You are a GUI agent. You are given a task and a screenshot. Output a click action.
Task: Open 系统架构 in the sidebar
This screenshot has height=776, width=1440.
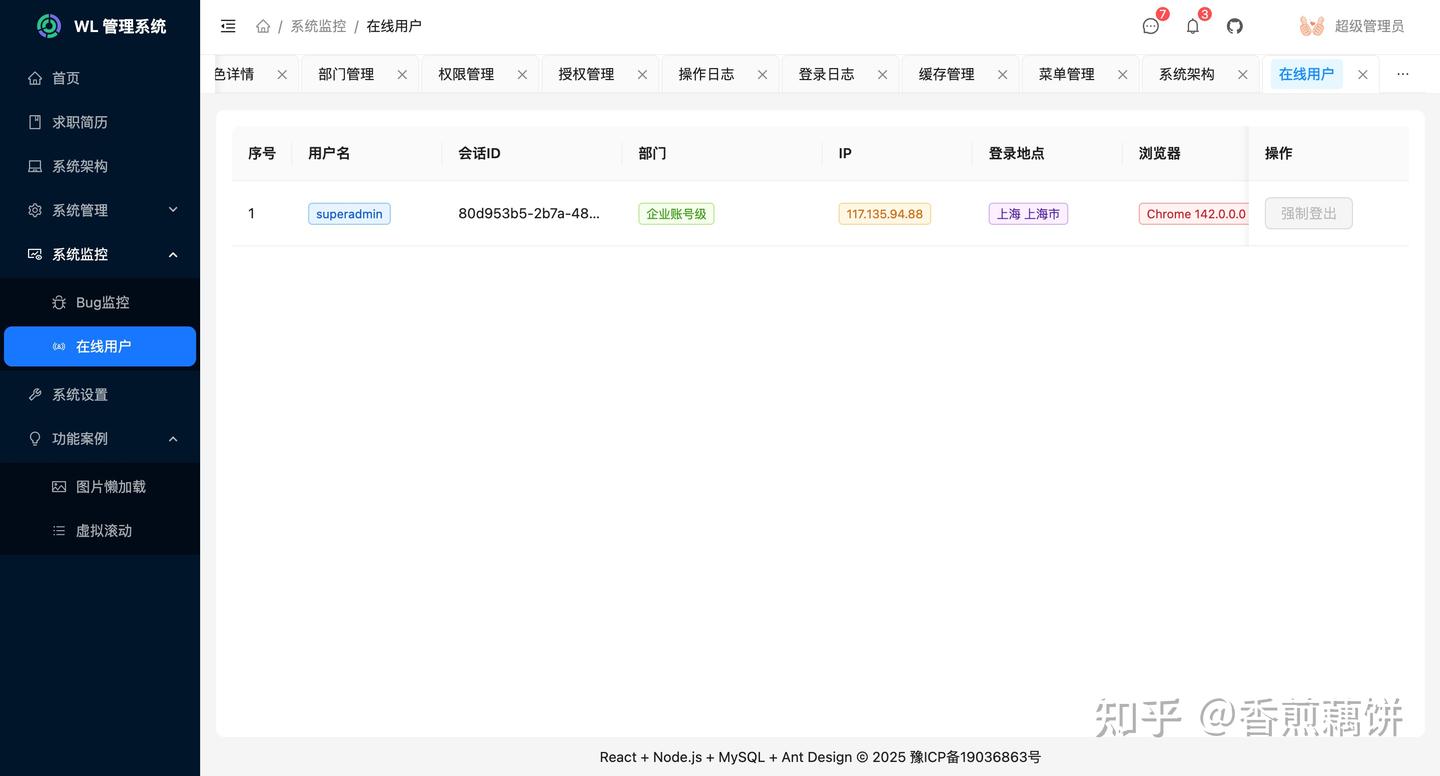tap(100, 166)
